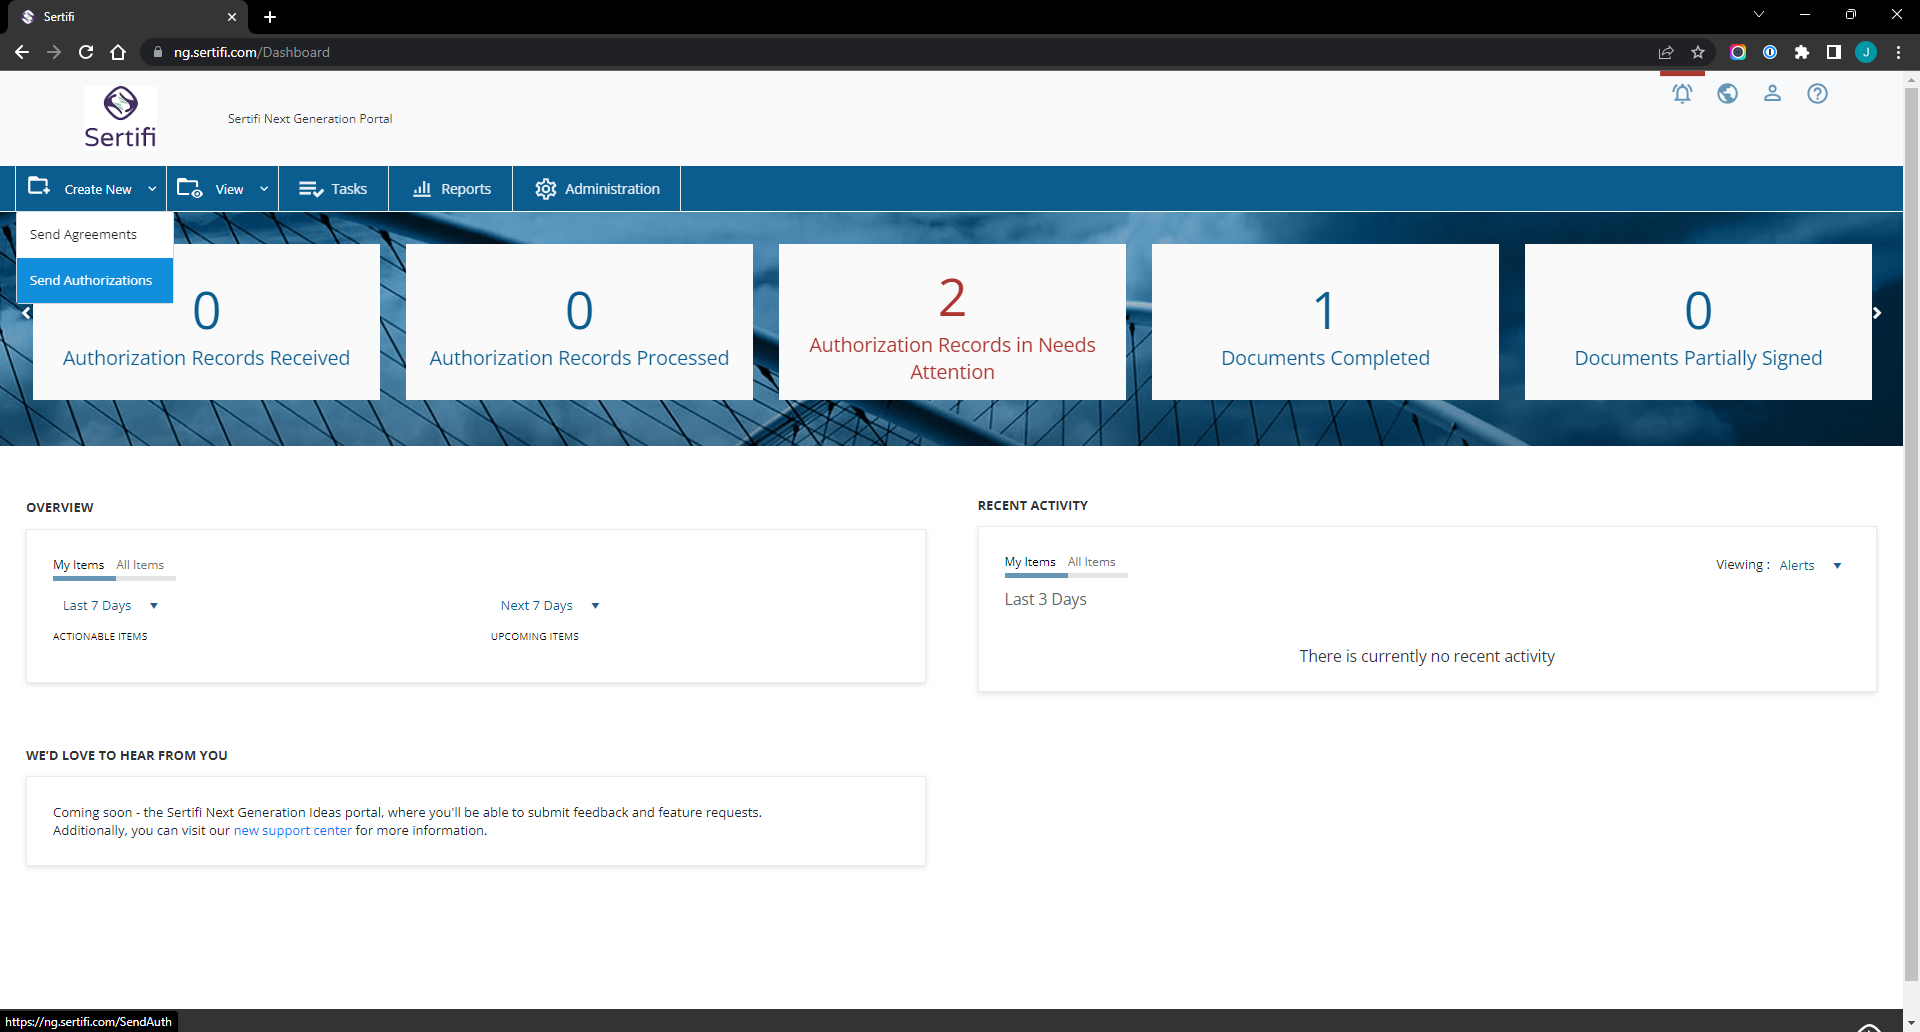Reload the page
This screenshot has width=1920, height=1032.
pos(86,52)
